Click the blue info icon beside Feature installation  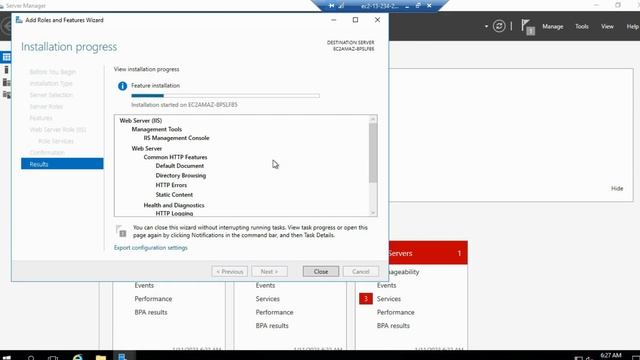pos(122,86)
